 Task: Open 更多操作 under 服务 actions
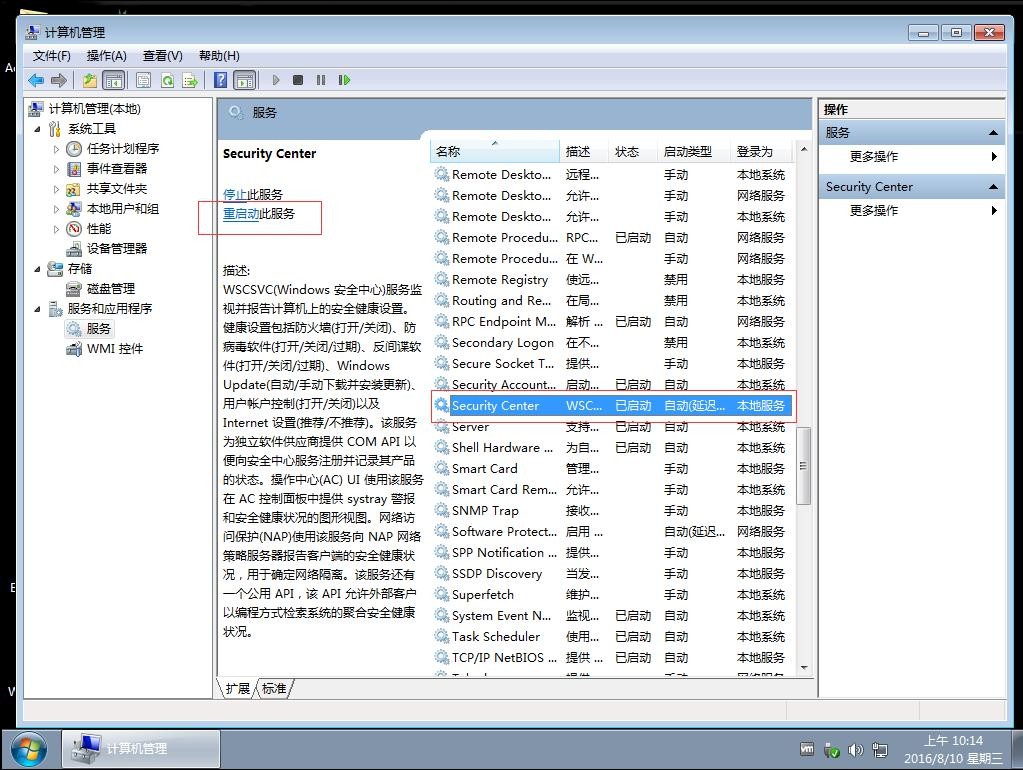pos(874,157)
